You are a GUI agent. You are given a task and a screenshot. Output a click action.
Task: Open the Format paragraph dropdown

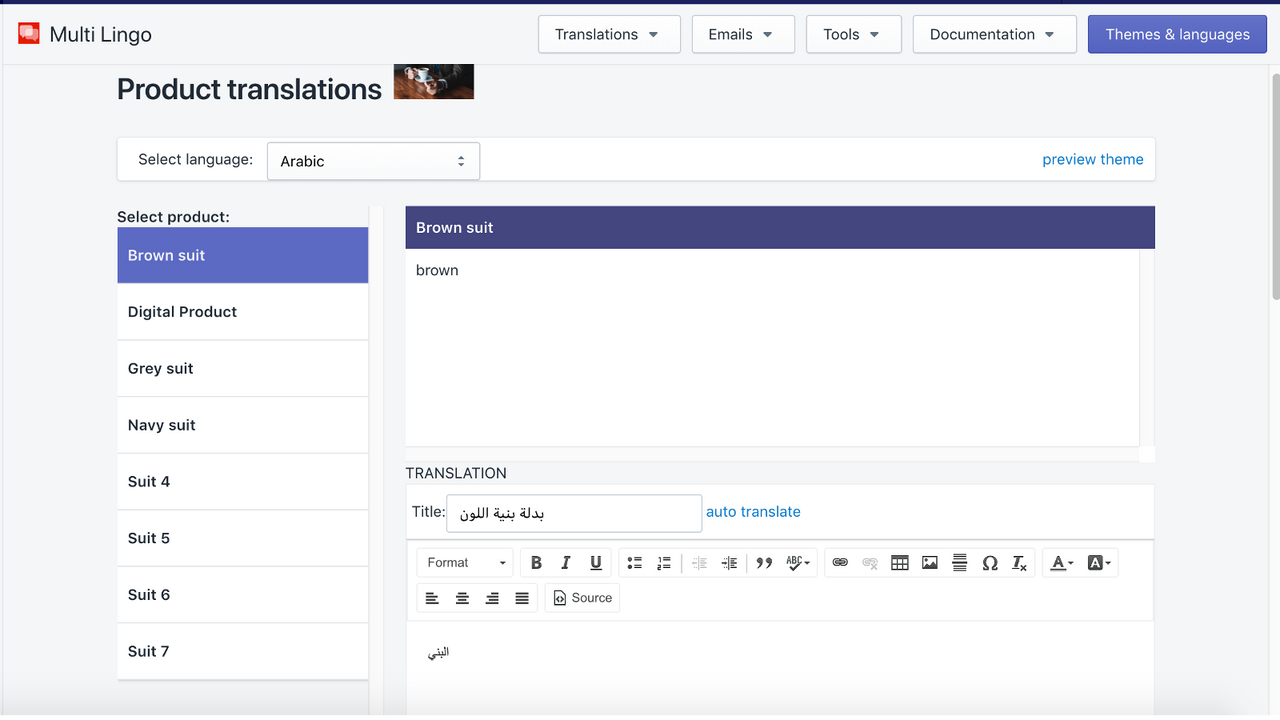466,563
